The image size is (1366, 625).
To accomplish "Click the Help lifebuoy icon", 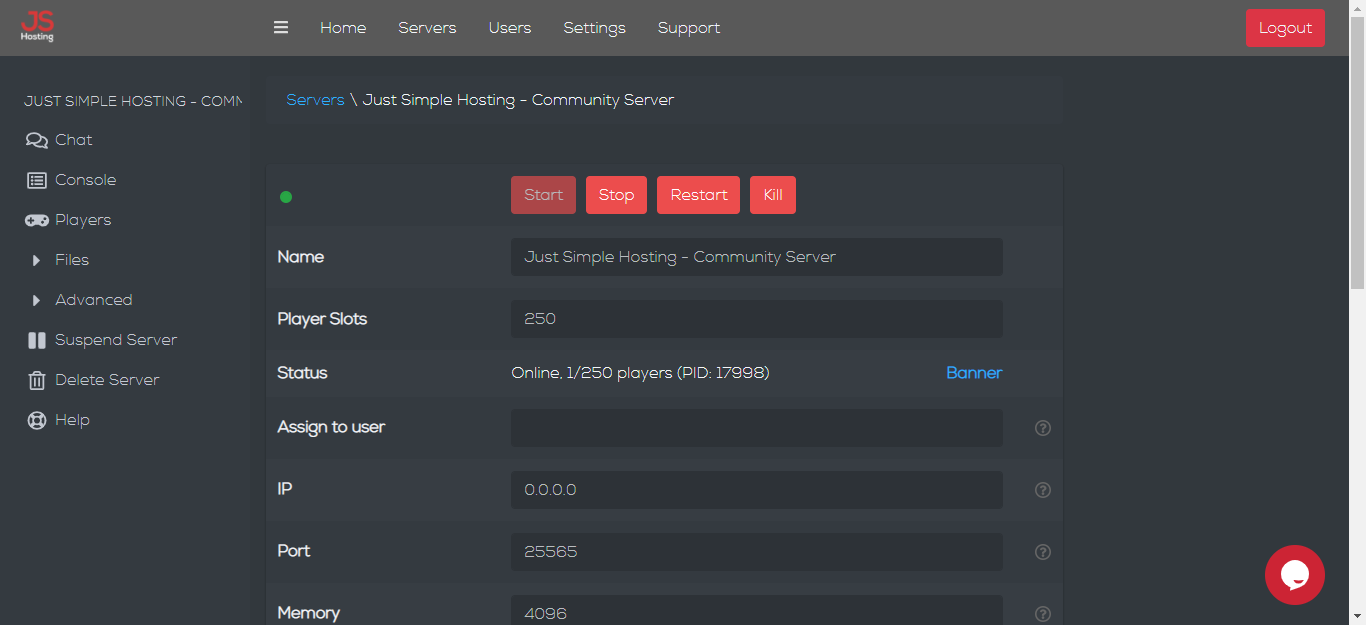I will (37, 420).
